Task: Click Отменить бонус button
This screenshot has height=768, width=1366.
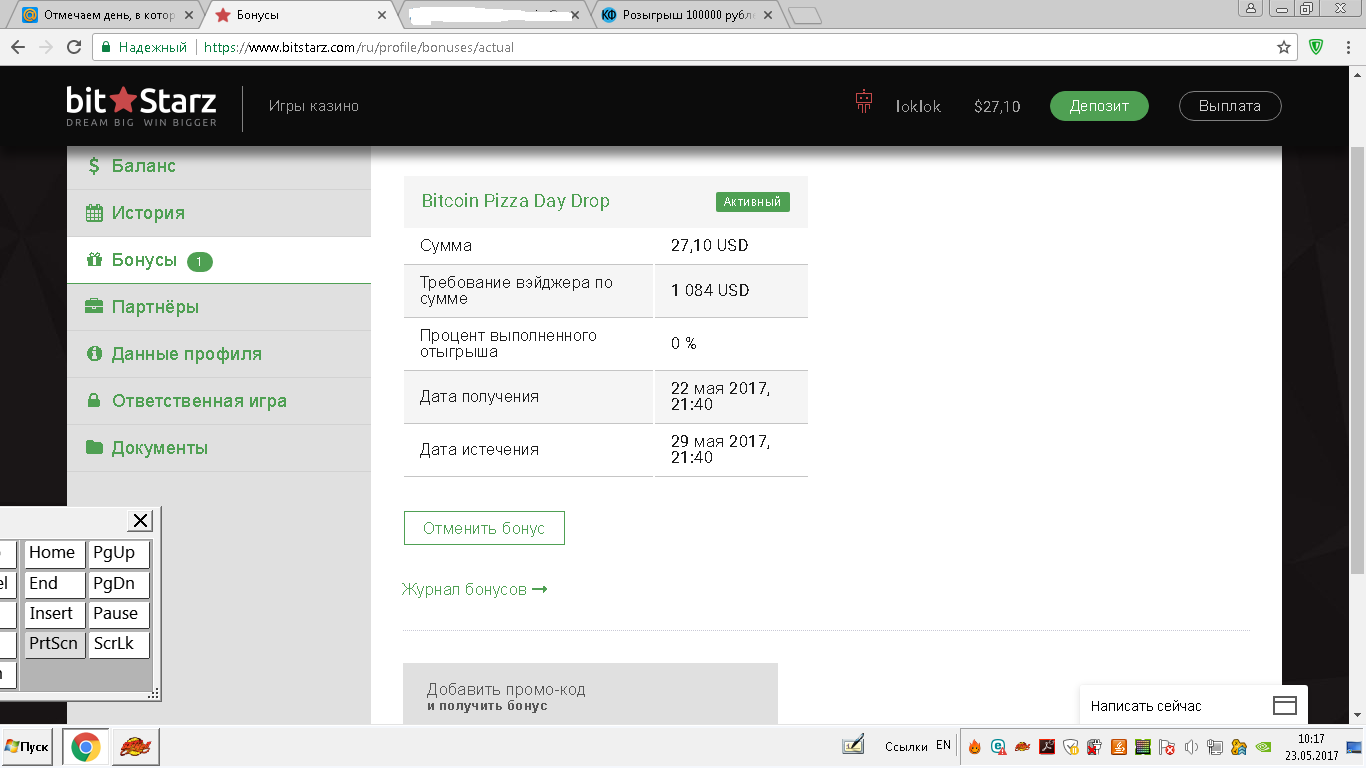Action: tap(484, 528)
